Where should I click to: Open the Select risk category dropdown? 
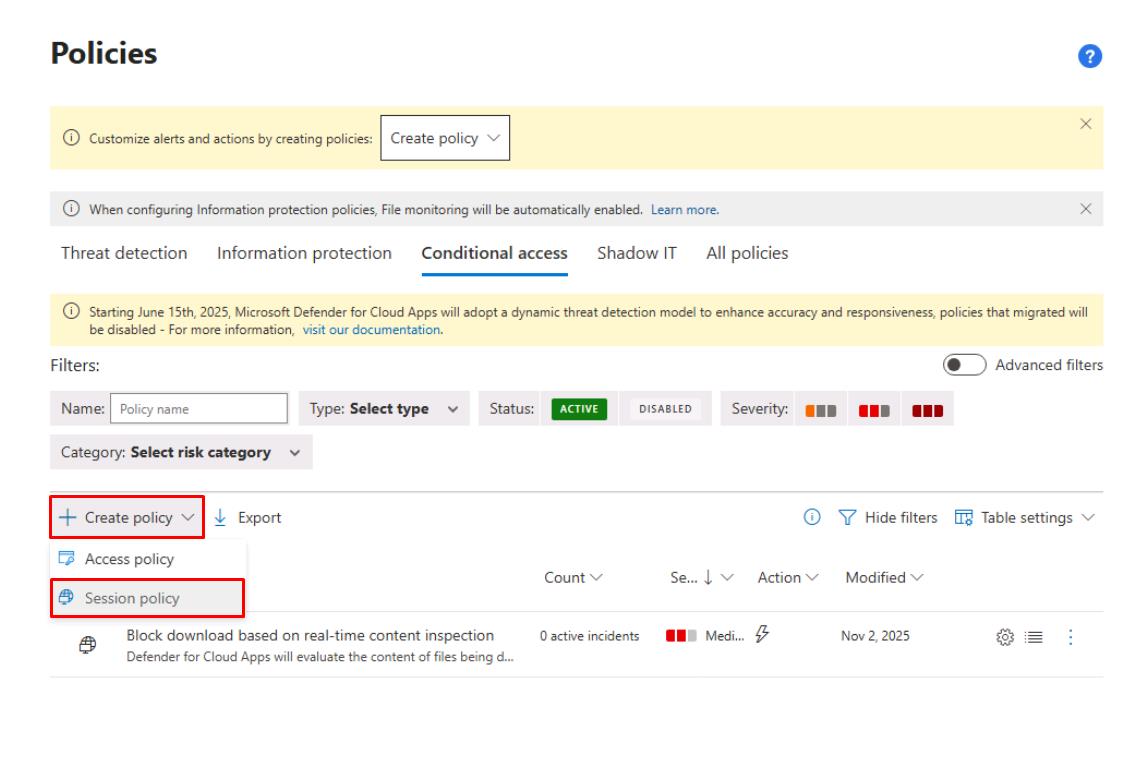pyautogui.click(x=181, y=452)
